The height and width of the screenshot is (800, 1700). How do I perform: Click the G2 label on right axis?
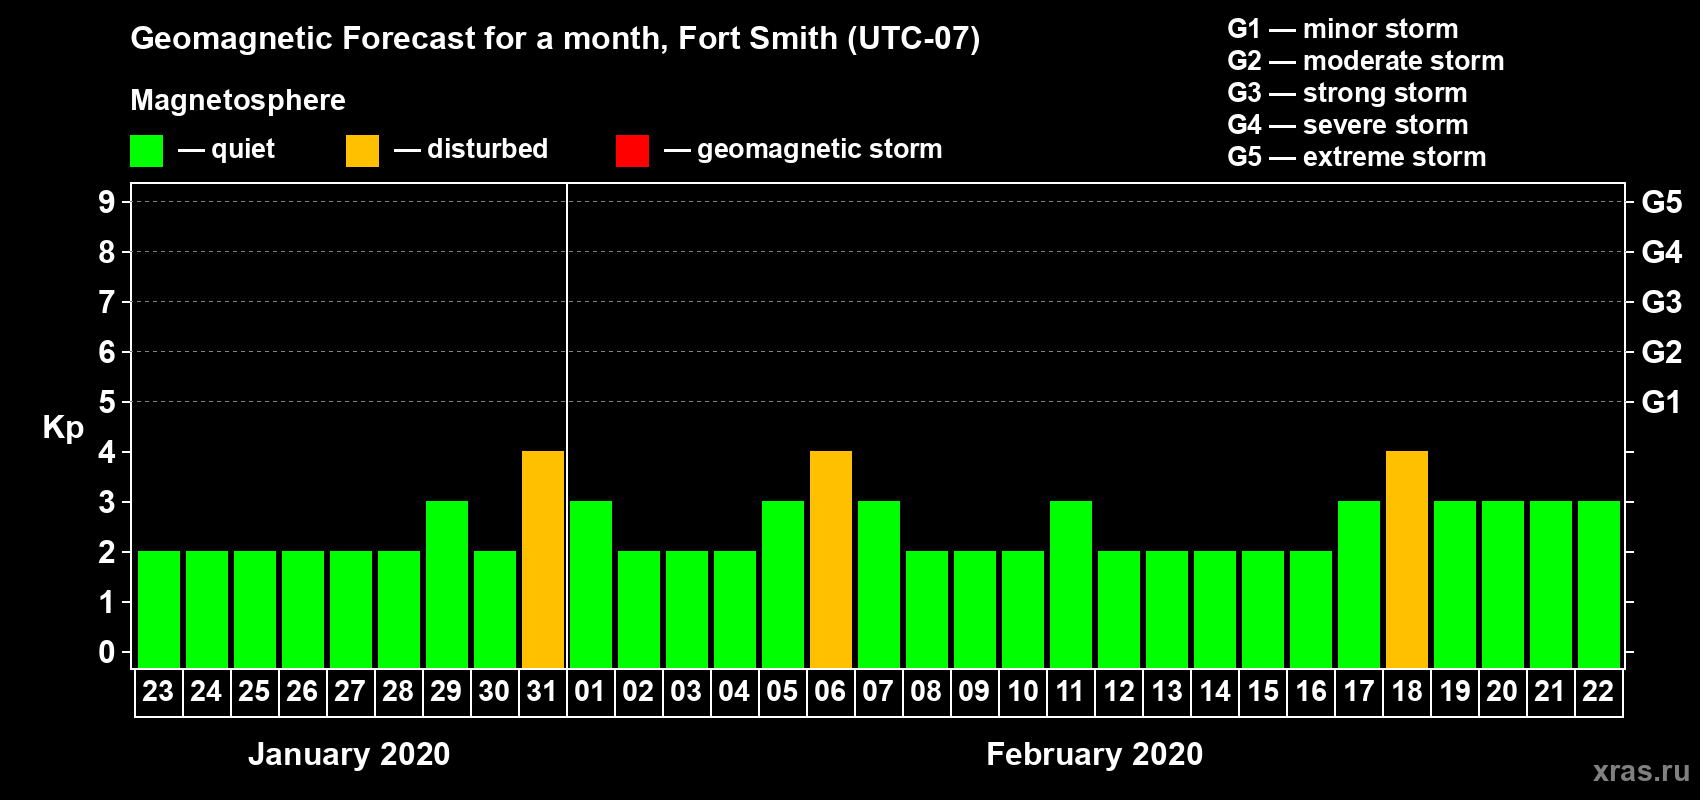coord(1662,352)
